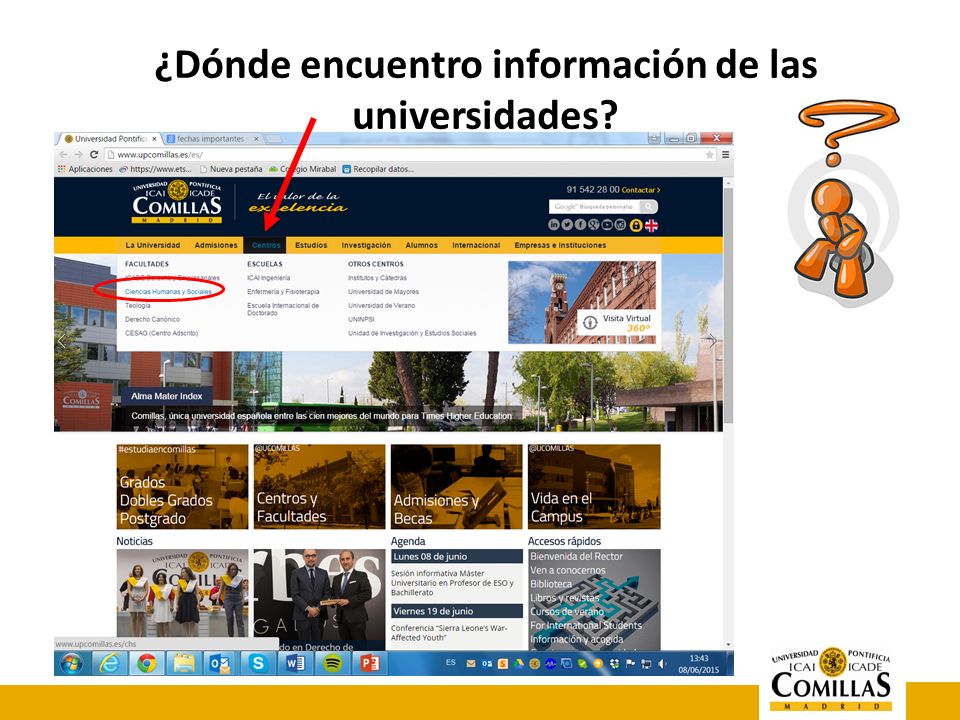Image resolution: width=960 pixels, height=720 pixels.
Task: Expand the Empresas e Instituciones menu
Action: click(560, 246)
